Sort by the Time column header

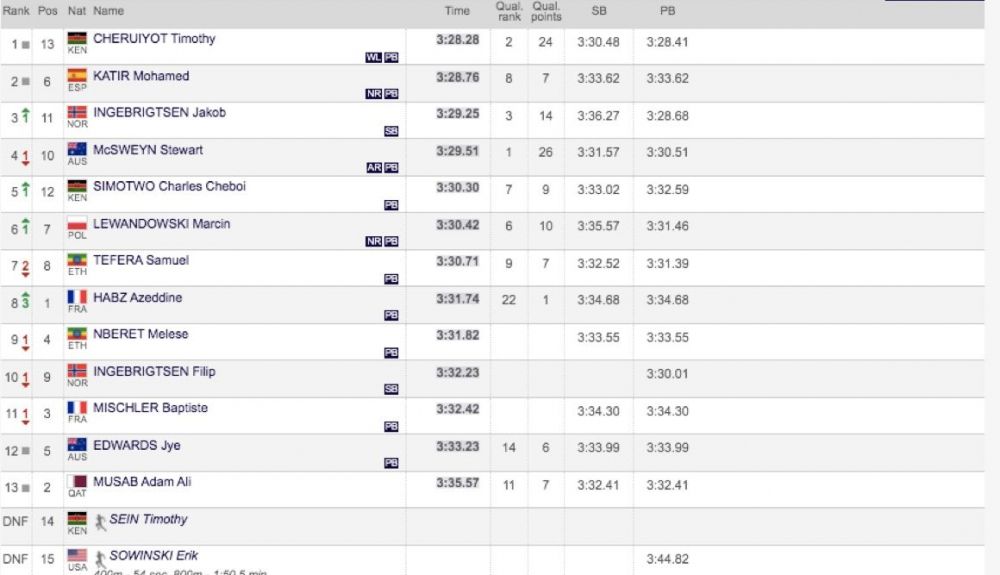click(x=457, y=11)
